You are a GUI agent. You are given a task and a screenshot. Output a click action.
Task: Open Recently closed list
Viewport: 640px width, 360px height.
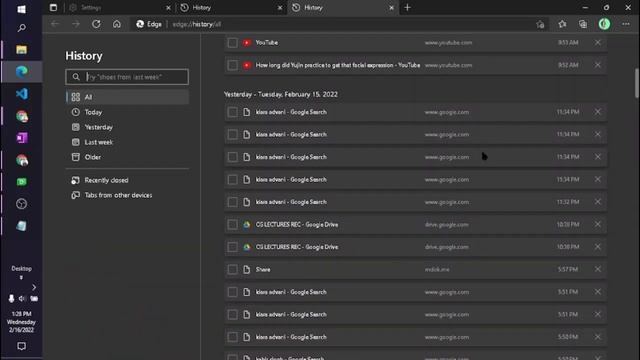click(x=127, y=180)
